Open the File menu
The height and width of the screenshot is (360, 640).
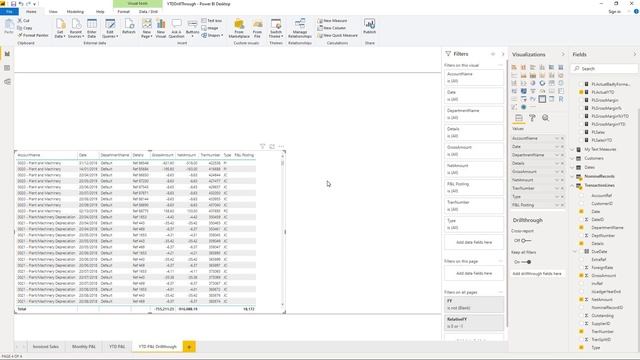(x=9, y=11)
